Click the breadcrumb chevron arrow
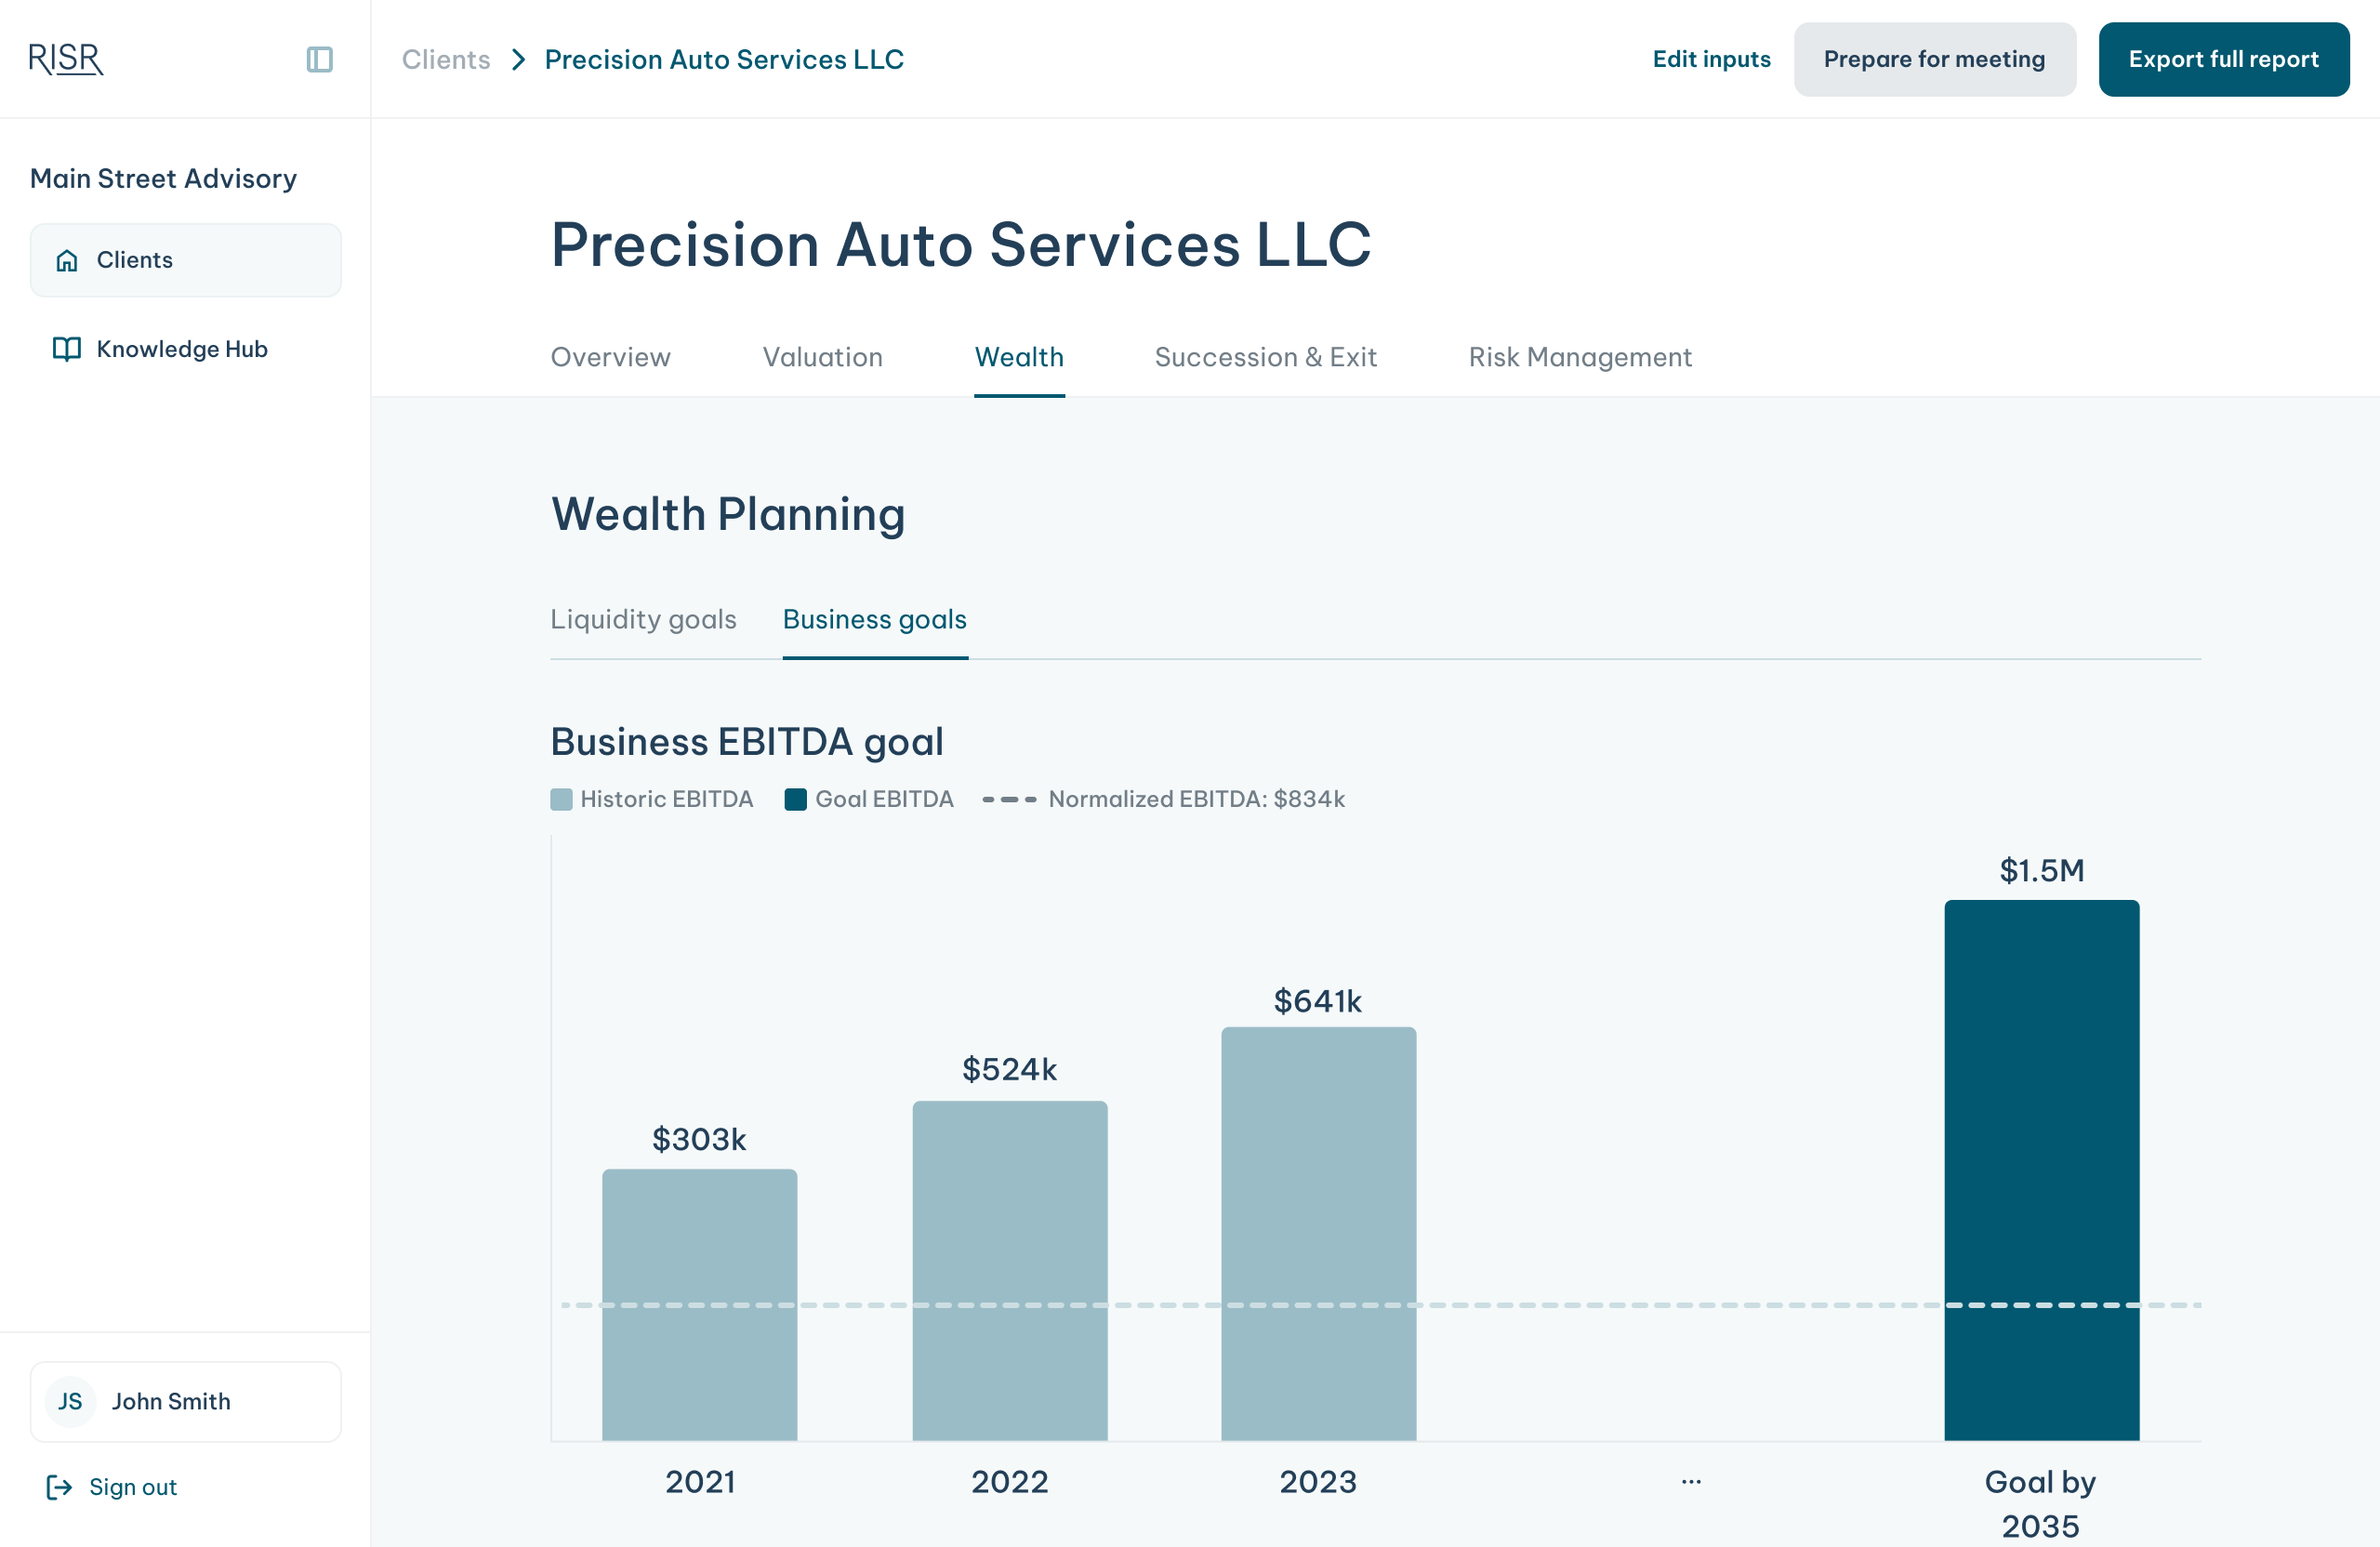2380x1547 pixels. pyautogui.click(x=518, y=59)
